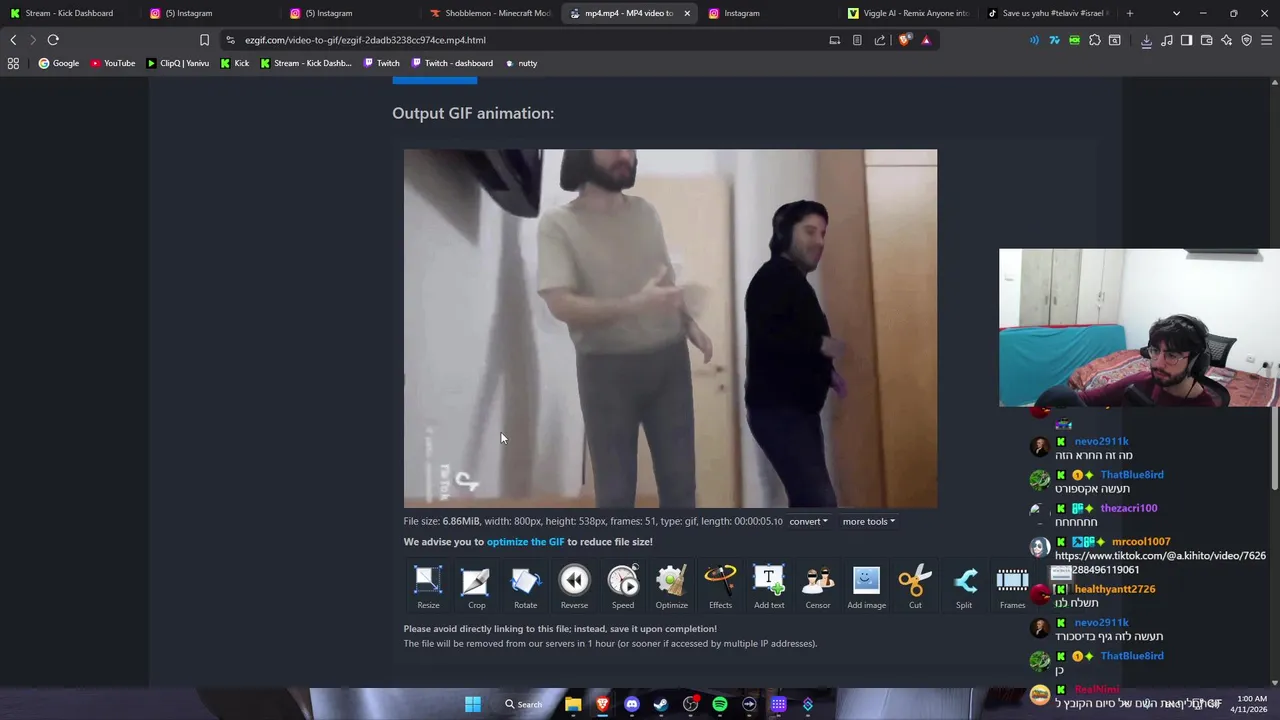Open a new browser tab
This screenshot has width=1280, height=720.
[x=1130, y=13]
